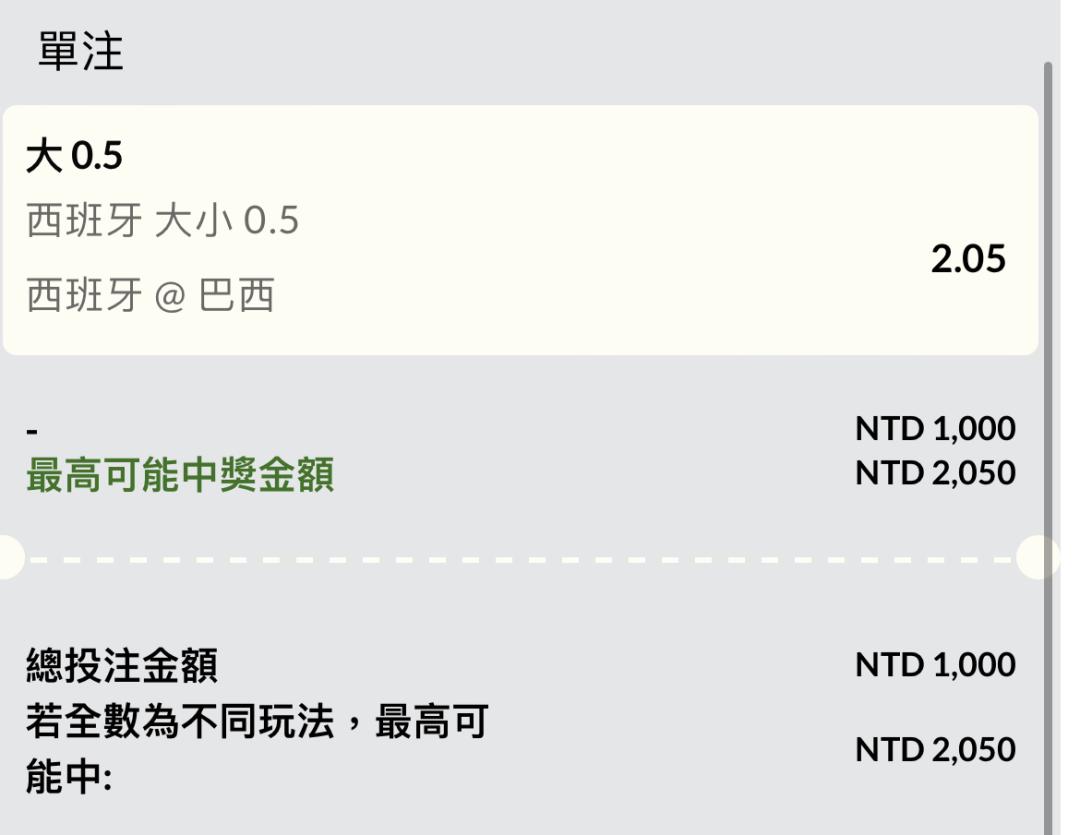Click the green 最高可能中獎金額 label
Screen dimensions: 1080x835
pyautogui.click(x=180, y=476)
